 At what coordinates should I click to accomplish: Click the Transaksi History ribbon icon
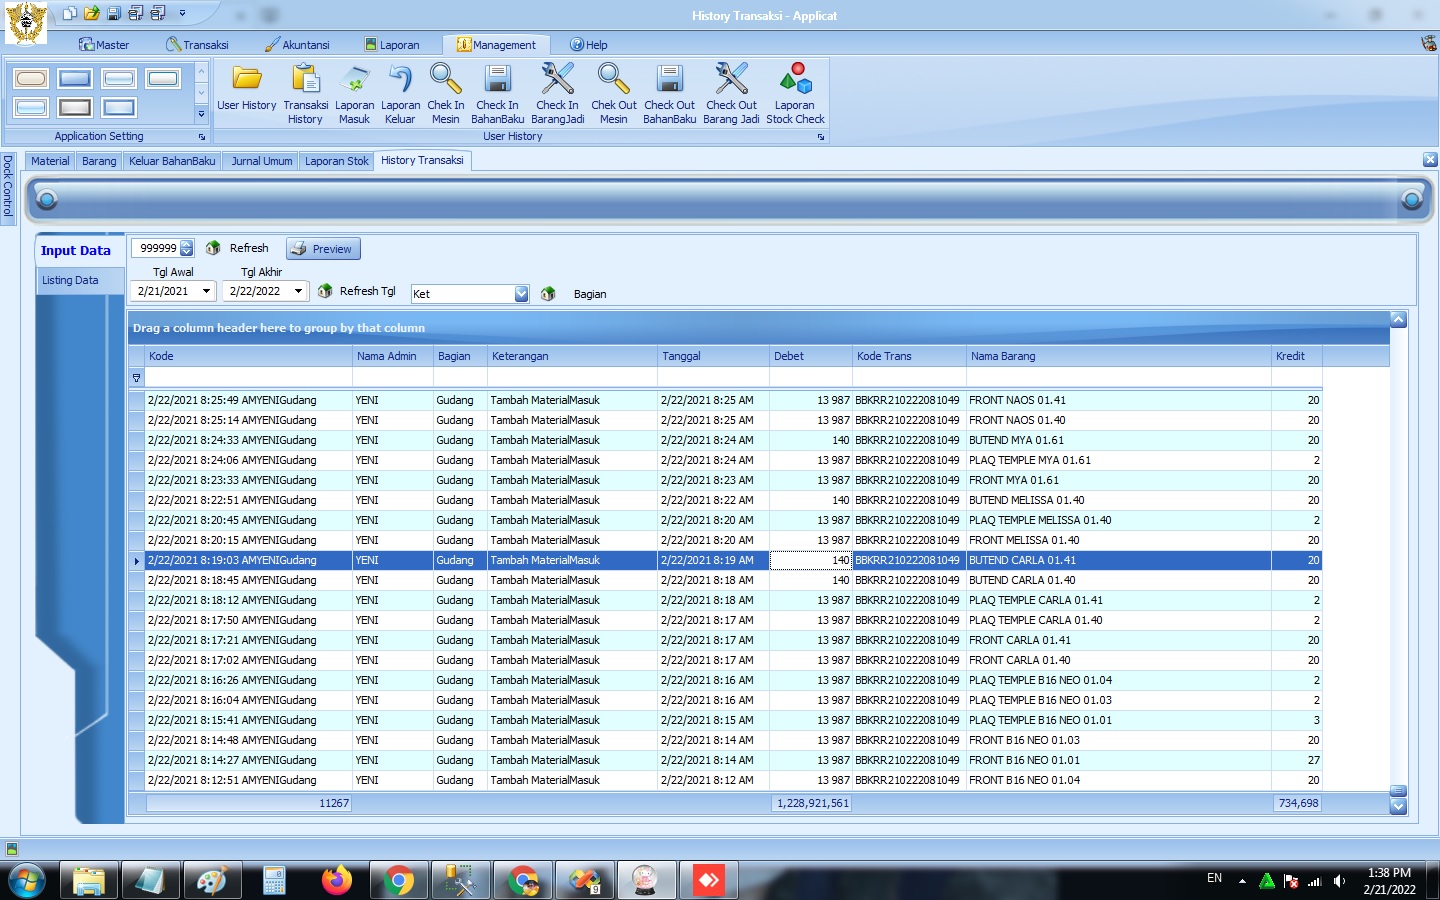tap(305, 80)
